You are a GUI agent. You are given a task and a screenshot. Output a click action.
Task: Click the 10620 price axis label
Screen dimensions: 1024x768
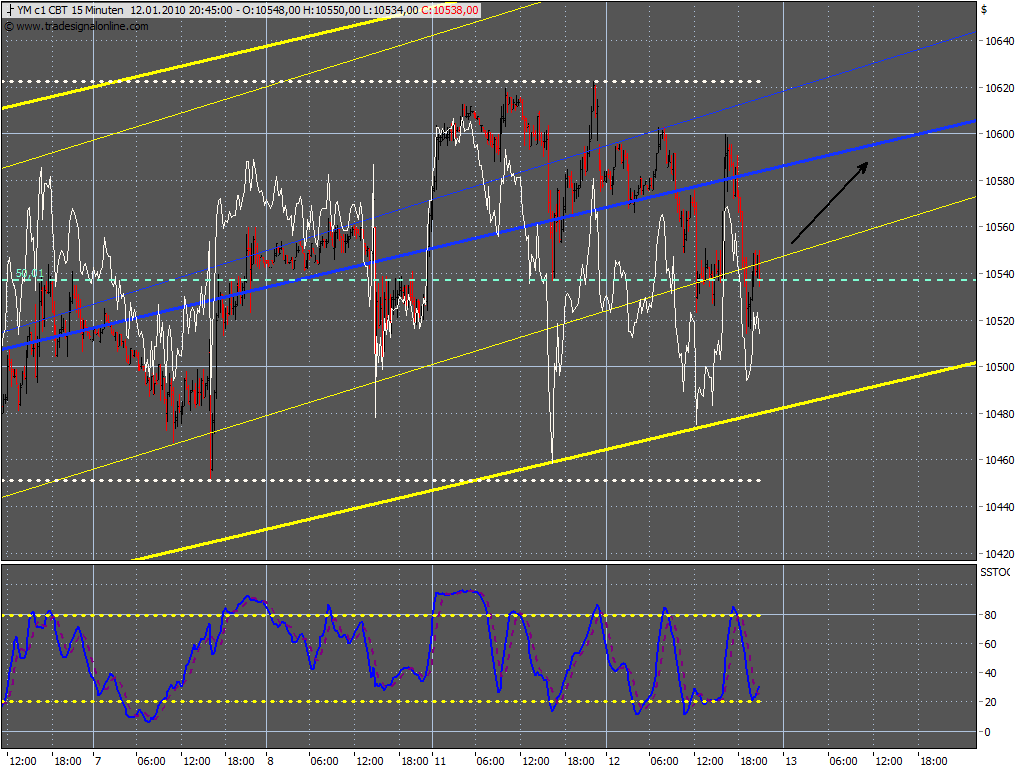(x=999, y=88)
